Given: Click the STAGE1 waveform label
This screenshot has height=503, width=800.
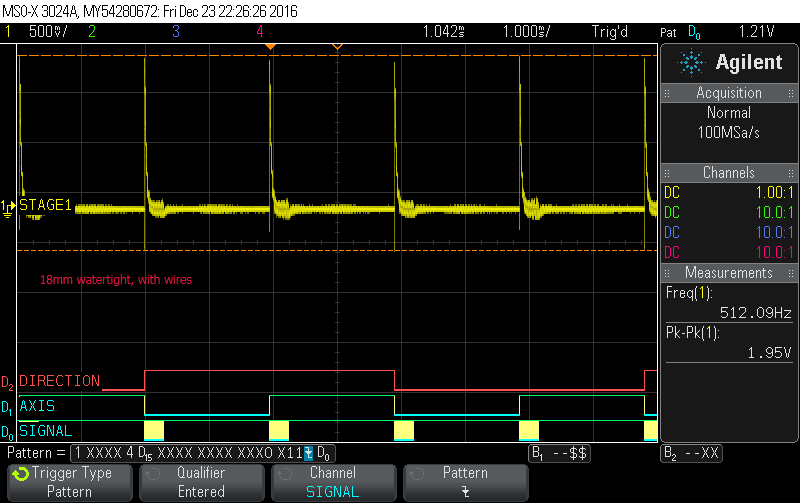Looking at the screenshot, I should pyautogui.click(x=45, y=206).
